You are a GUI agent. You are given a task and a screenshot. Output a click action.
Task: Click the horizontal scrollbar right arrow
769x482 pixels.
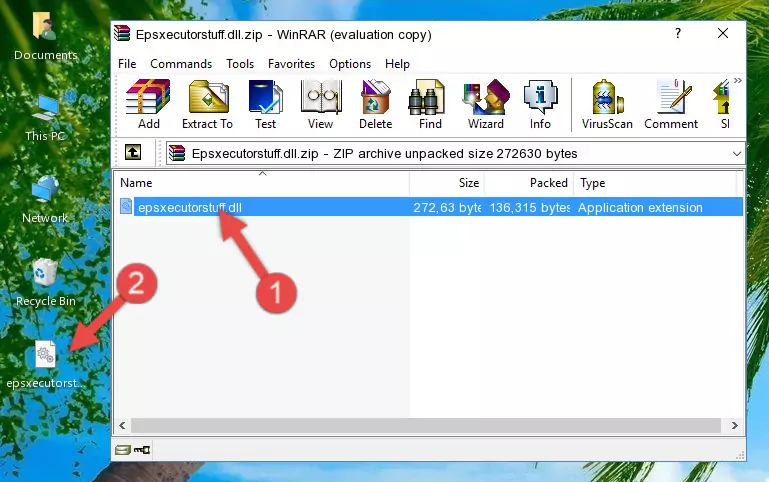point(734,426)
